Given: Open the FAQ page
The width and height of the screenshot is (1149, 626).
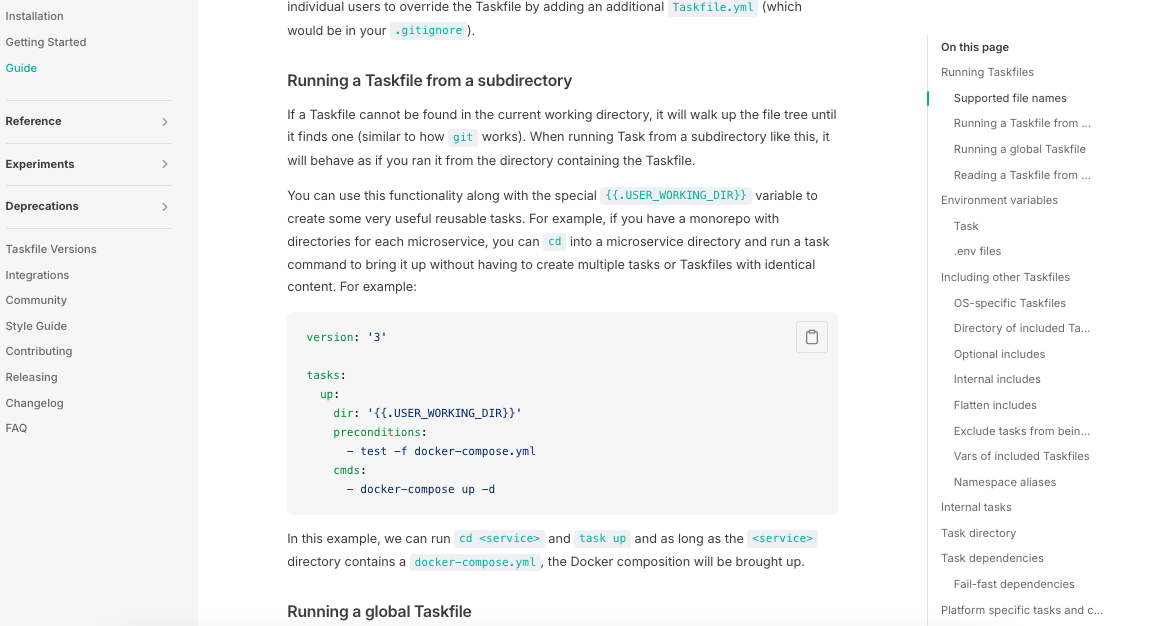Looking at the screenshot, I should [16, 428].
